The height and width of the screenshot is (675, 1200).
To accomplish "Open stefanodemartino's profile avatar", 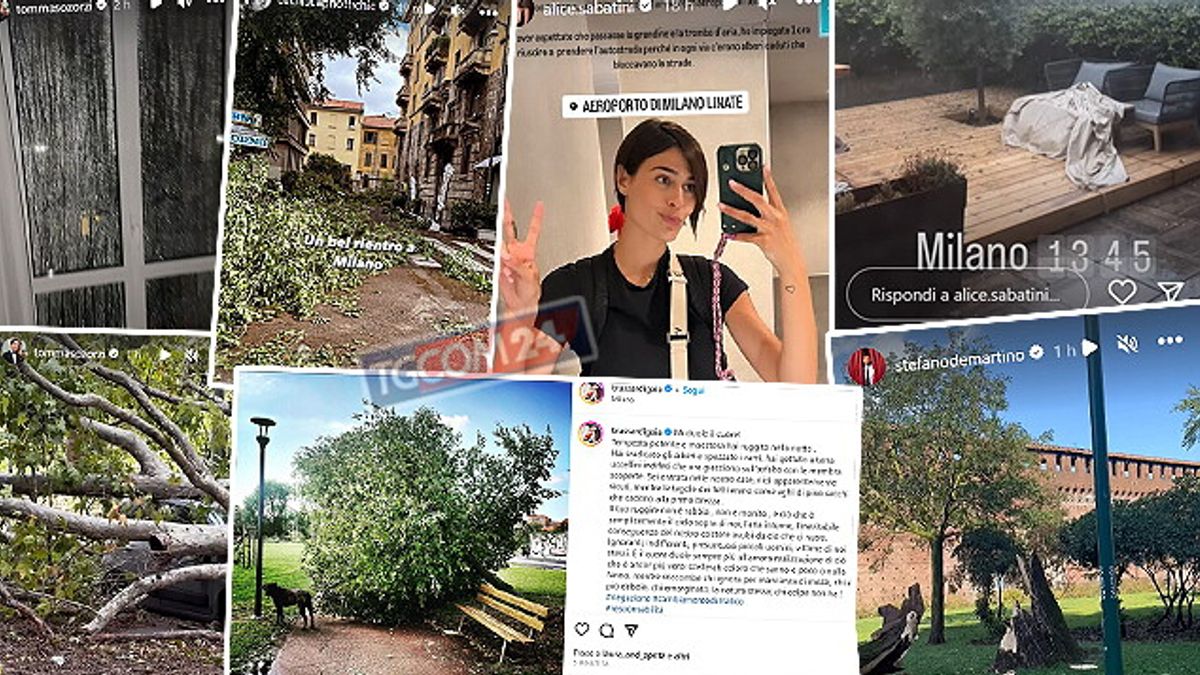I will (867, 366).
